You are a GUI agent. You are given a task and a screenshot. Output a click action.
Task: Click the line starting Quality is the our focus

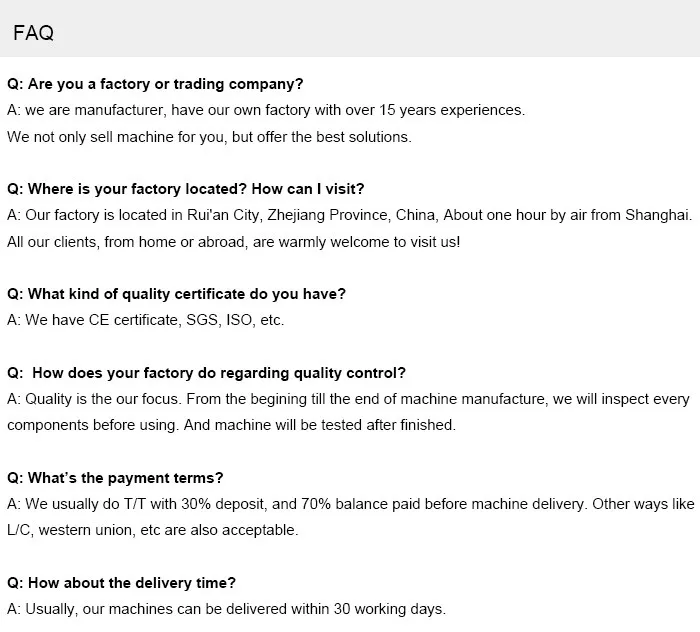[348, 399]
